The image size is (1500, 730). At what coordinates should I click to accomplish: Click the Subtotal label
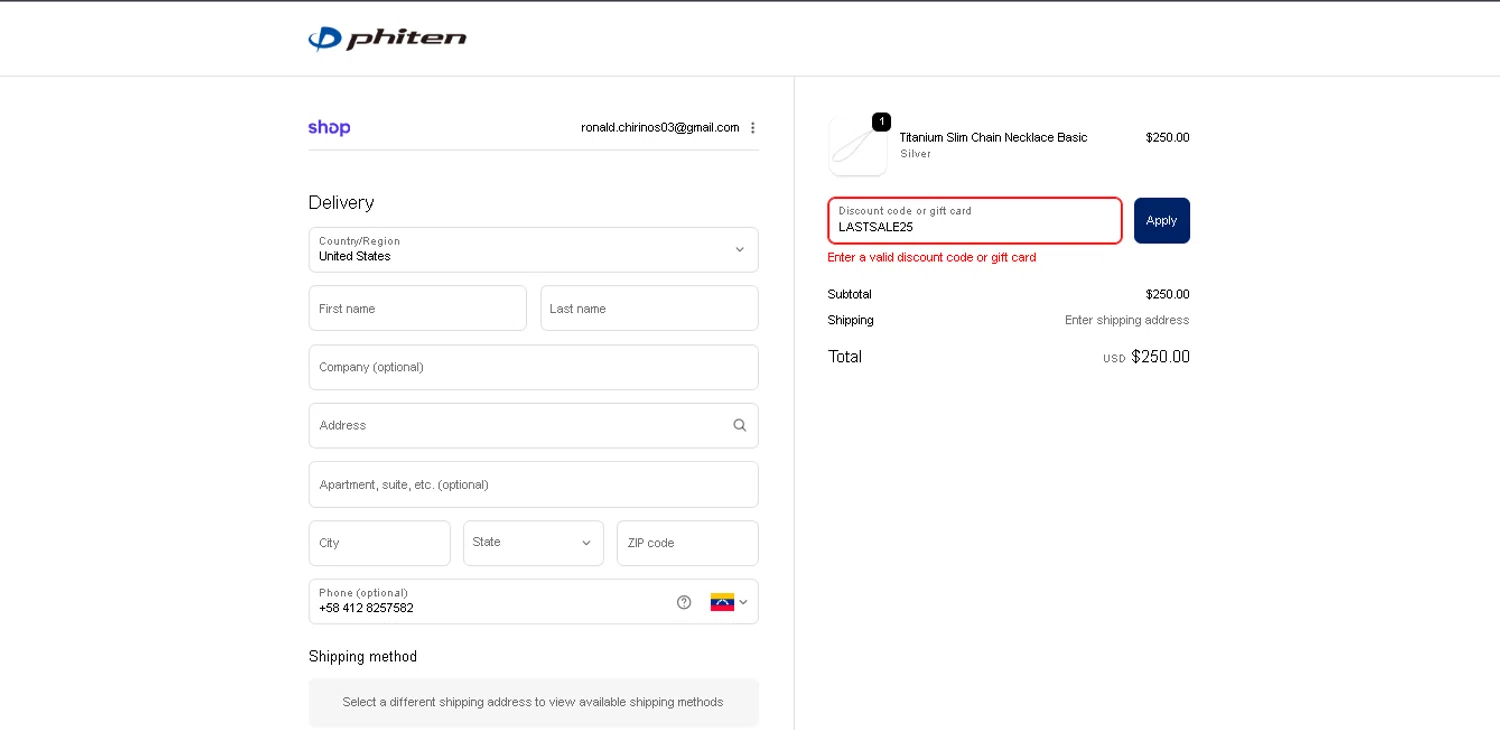tap(850, 294)
